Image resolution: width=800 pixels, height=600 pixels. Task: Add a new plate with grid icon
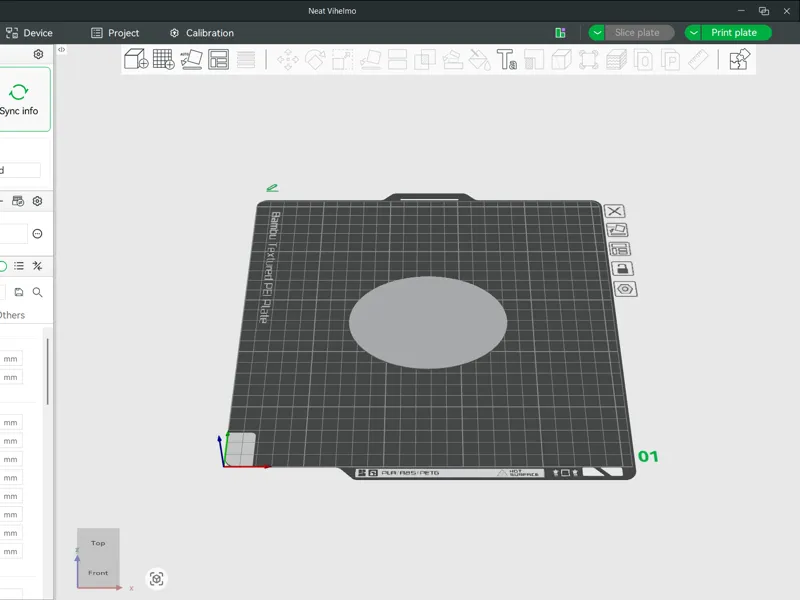tap(164, 59)
